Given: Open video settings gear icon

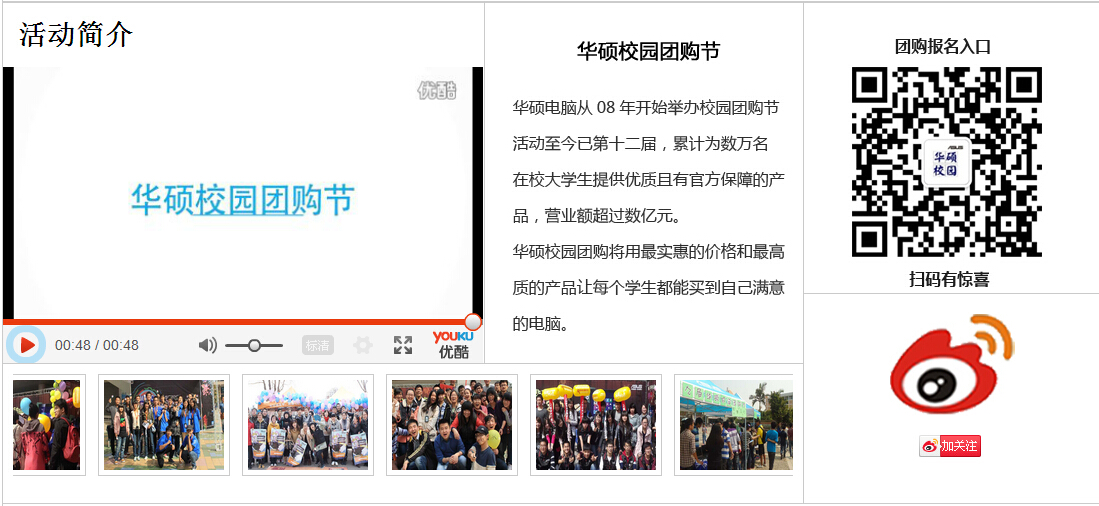Looking at the screenshot, I should tap(362, 345).
